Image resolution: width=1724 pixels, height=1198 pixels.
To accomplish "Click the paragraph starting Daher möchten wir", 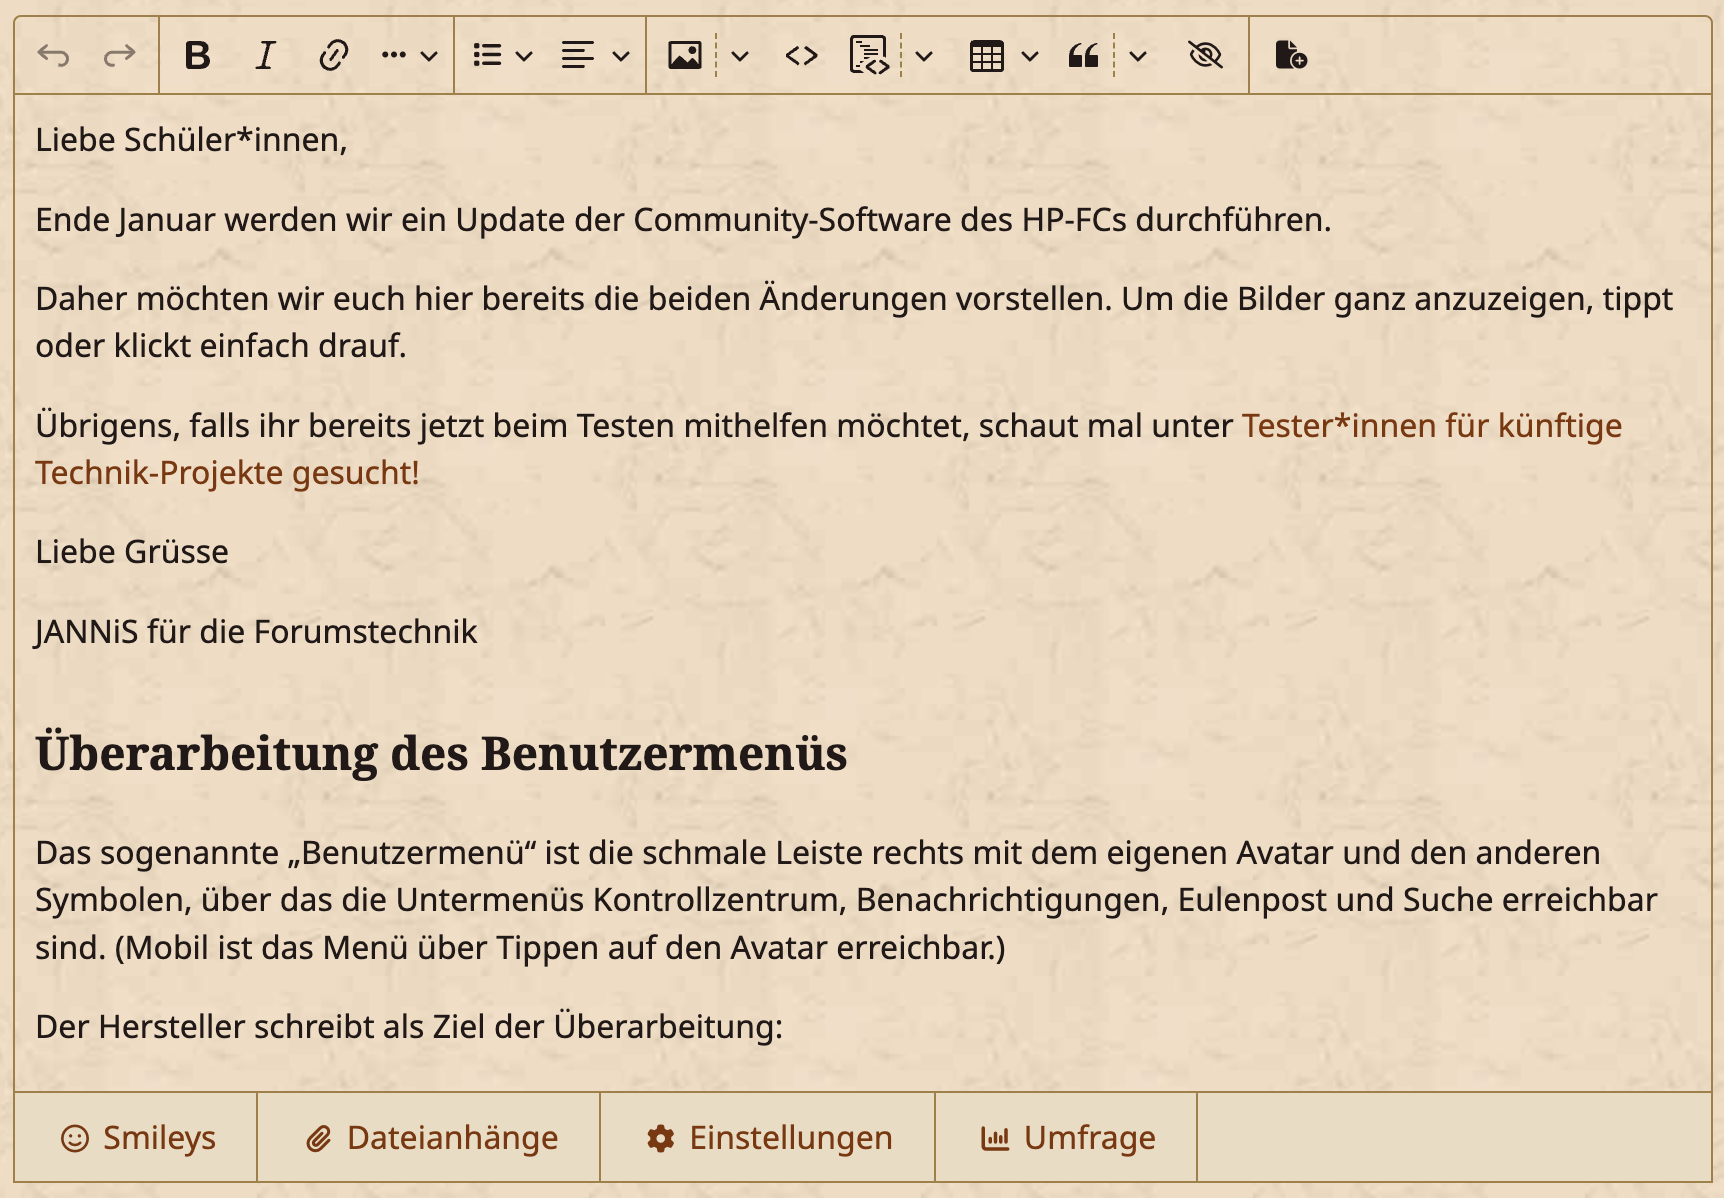I will coord(854,322).
